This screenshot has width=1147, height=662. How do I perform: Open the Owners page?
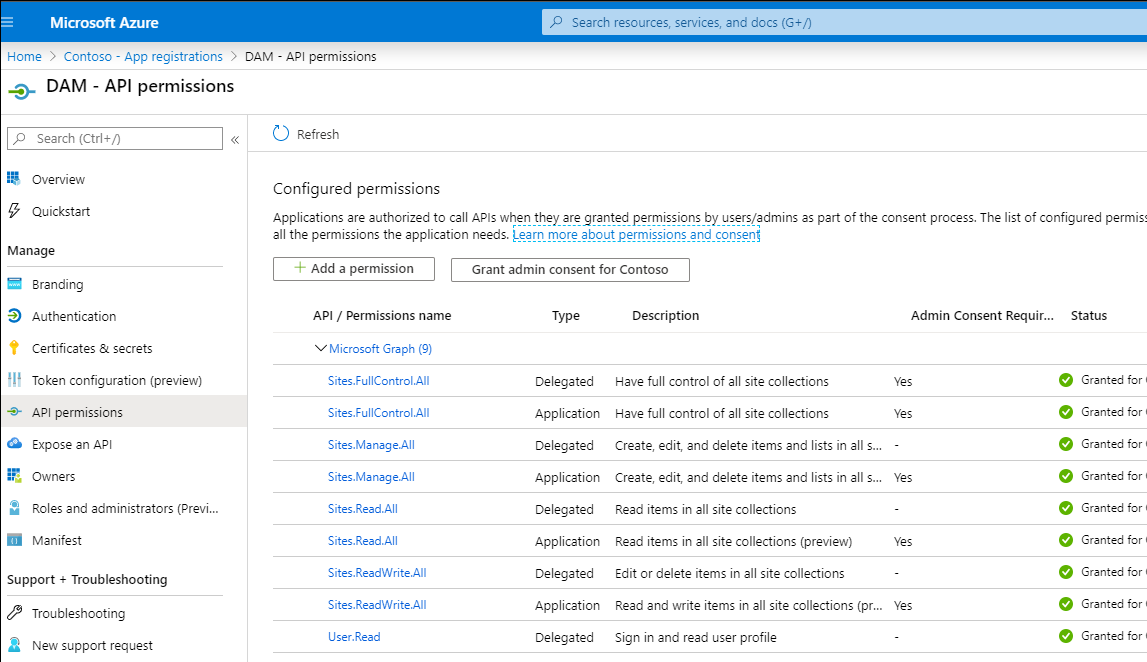[53, 476]
